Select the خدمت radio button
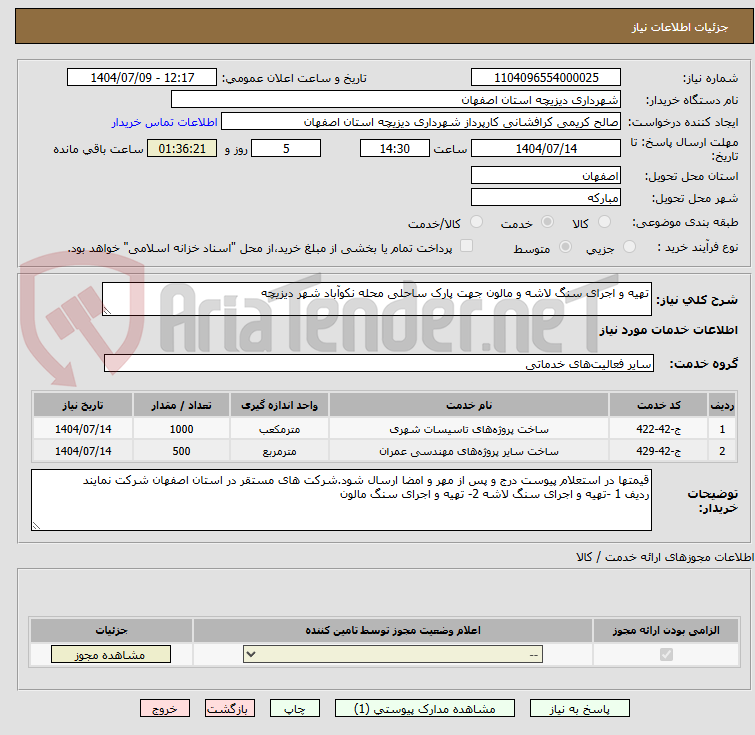 point(547,222)
